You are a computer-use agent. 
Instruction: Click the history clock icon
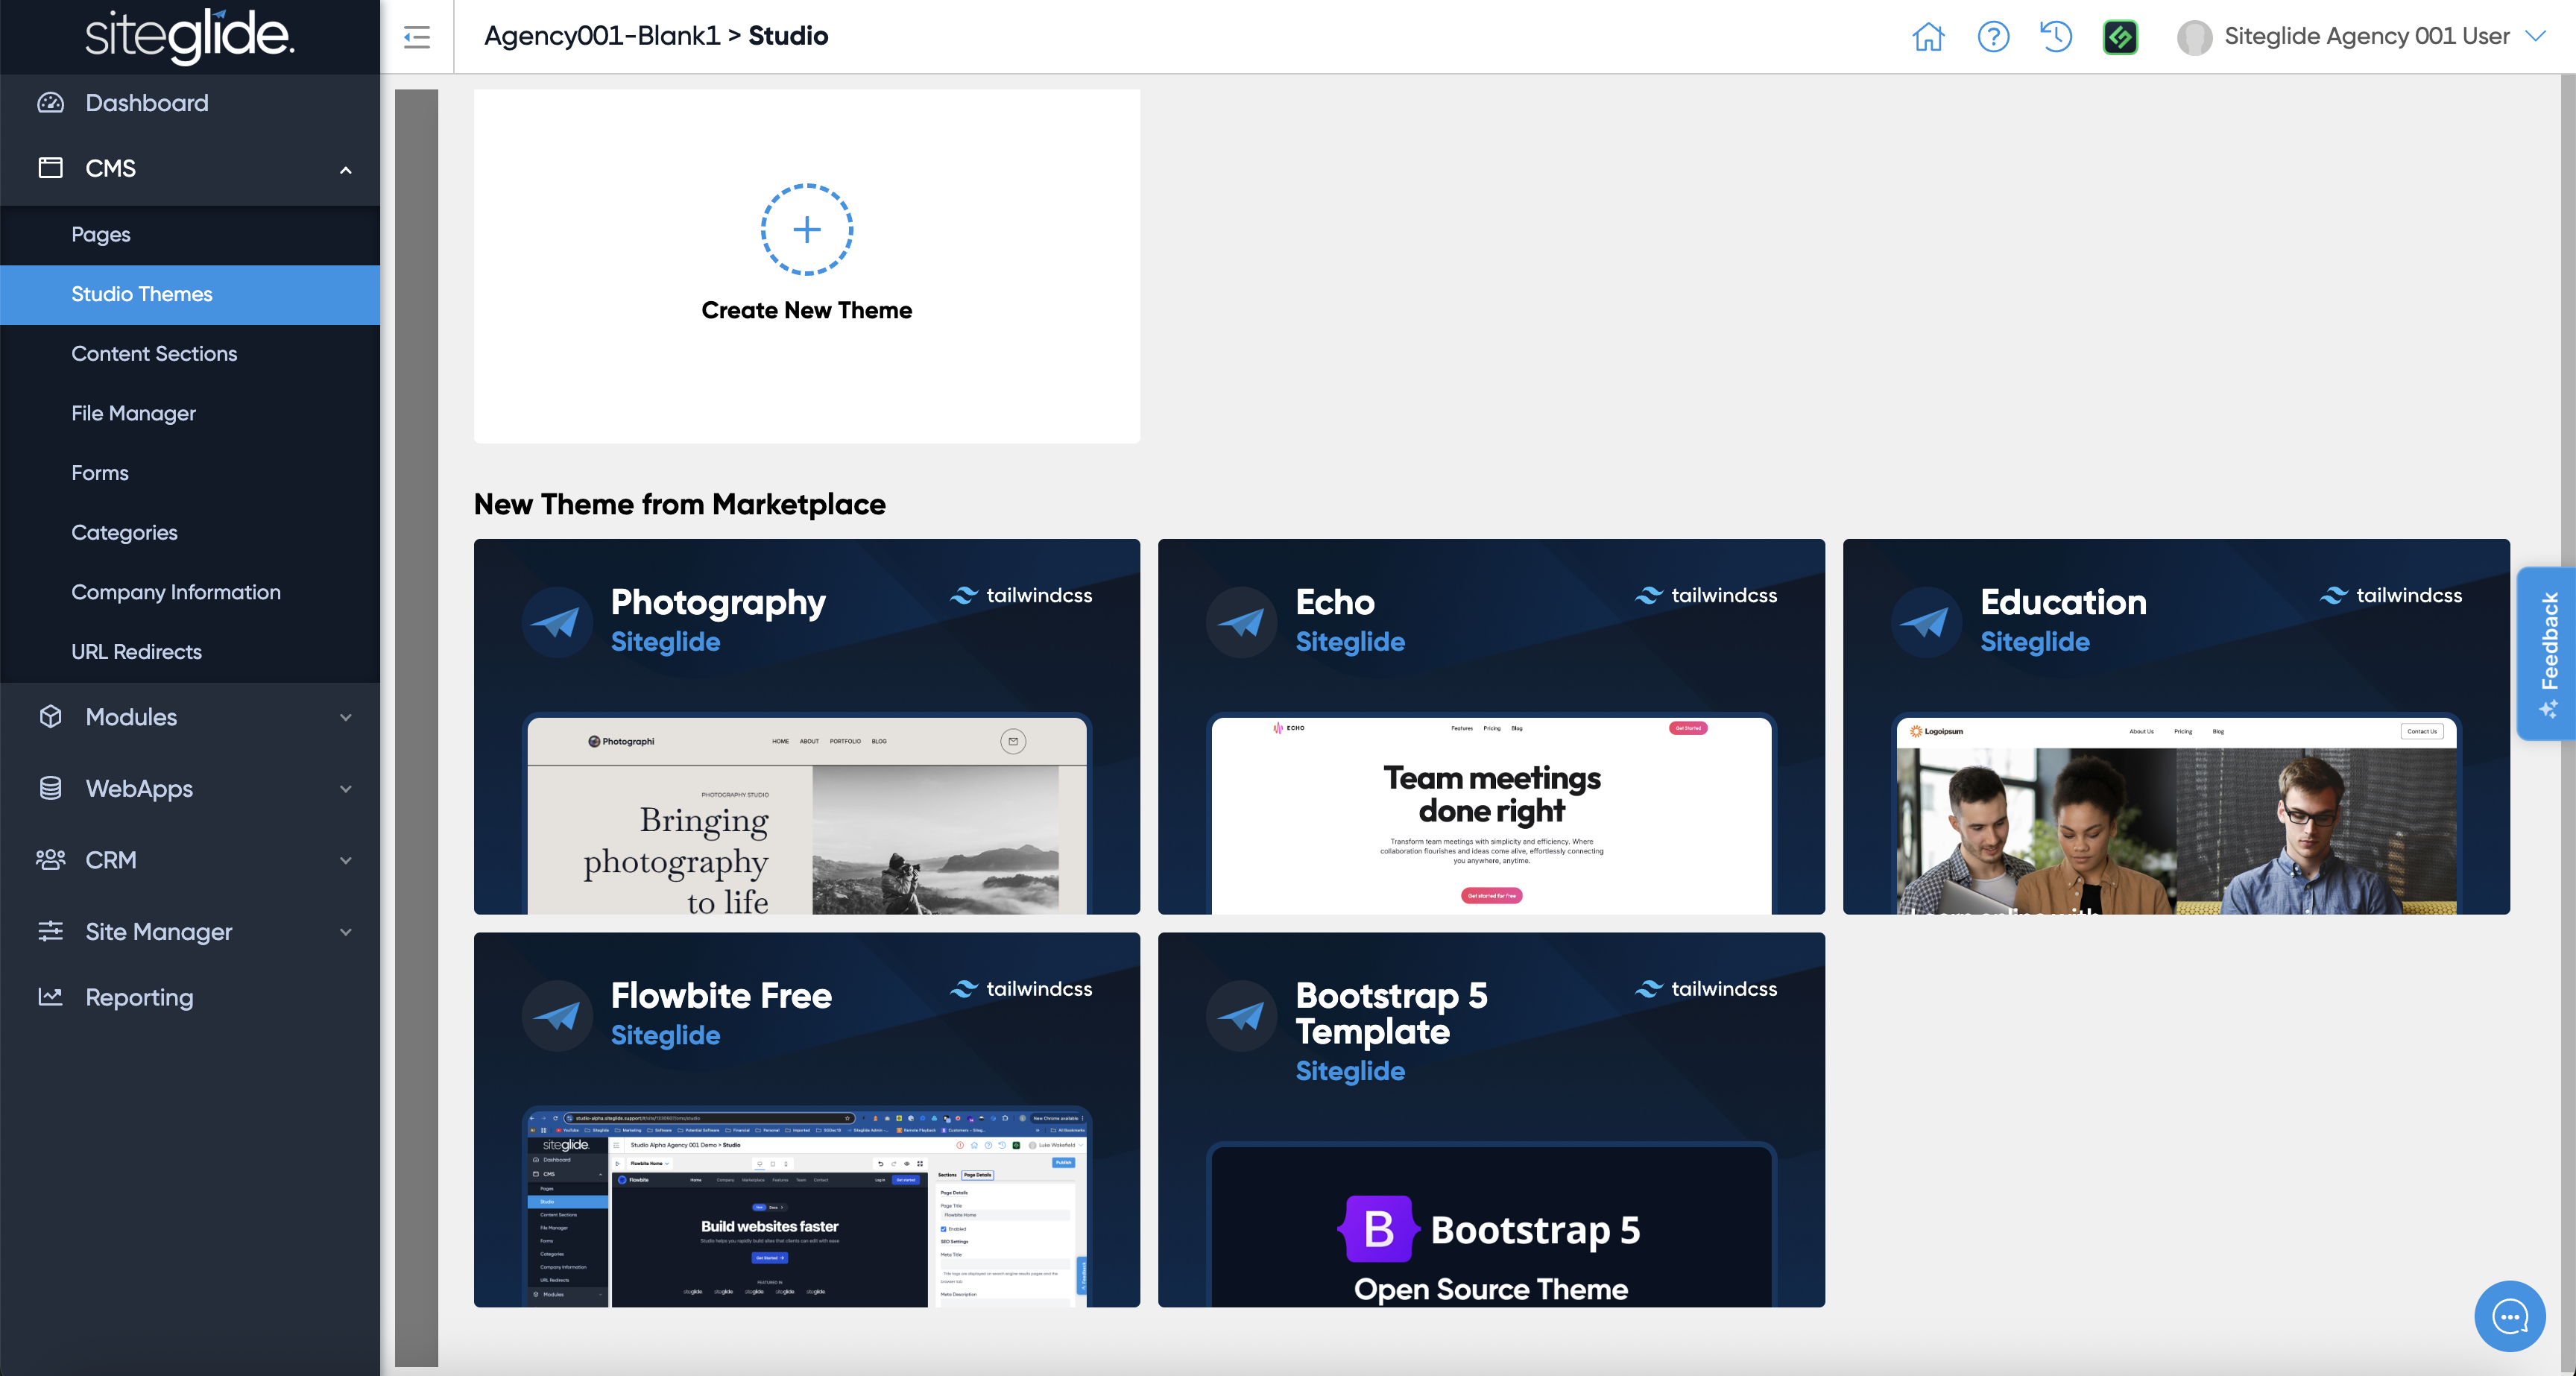[x=2056, y=37]
